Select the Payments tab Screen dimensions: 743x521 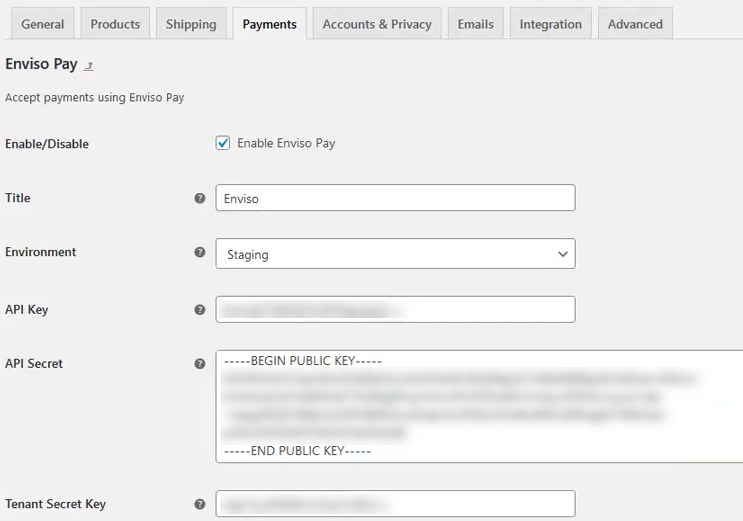(270, 24)
